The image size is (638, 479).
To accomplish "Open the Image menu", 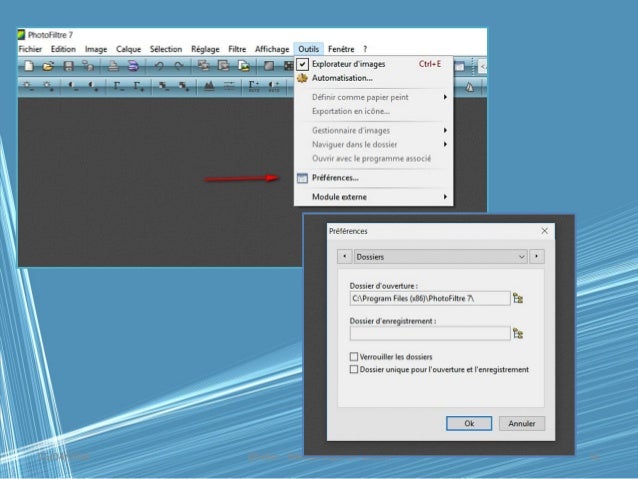I will 96,49.
